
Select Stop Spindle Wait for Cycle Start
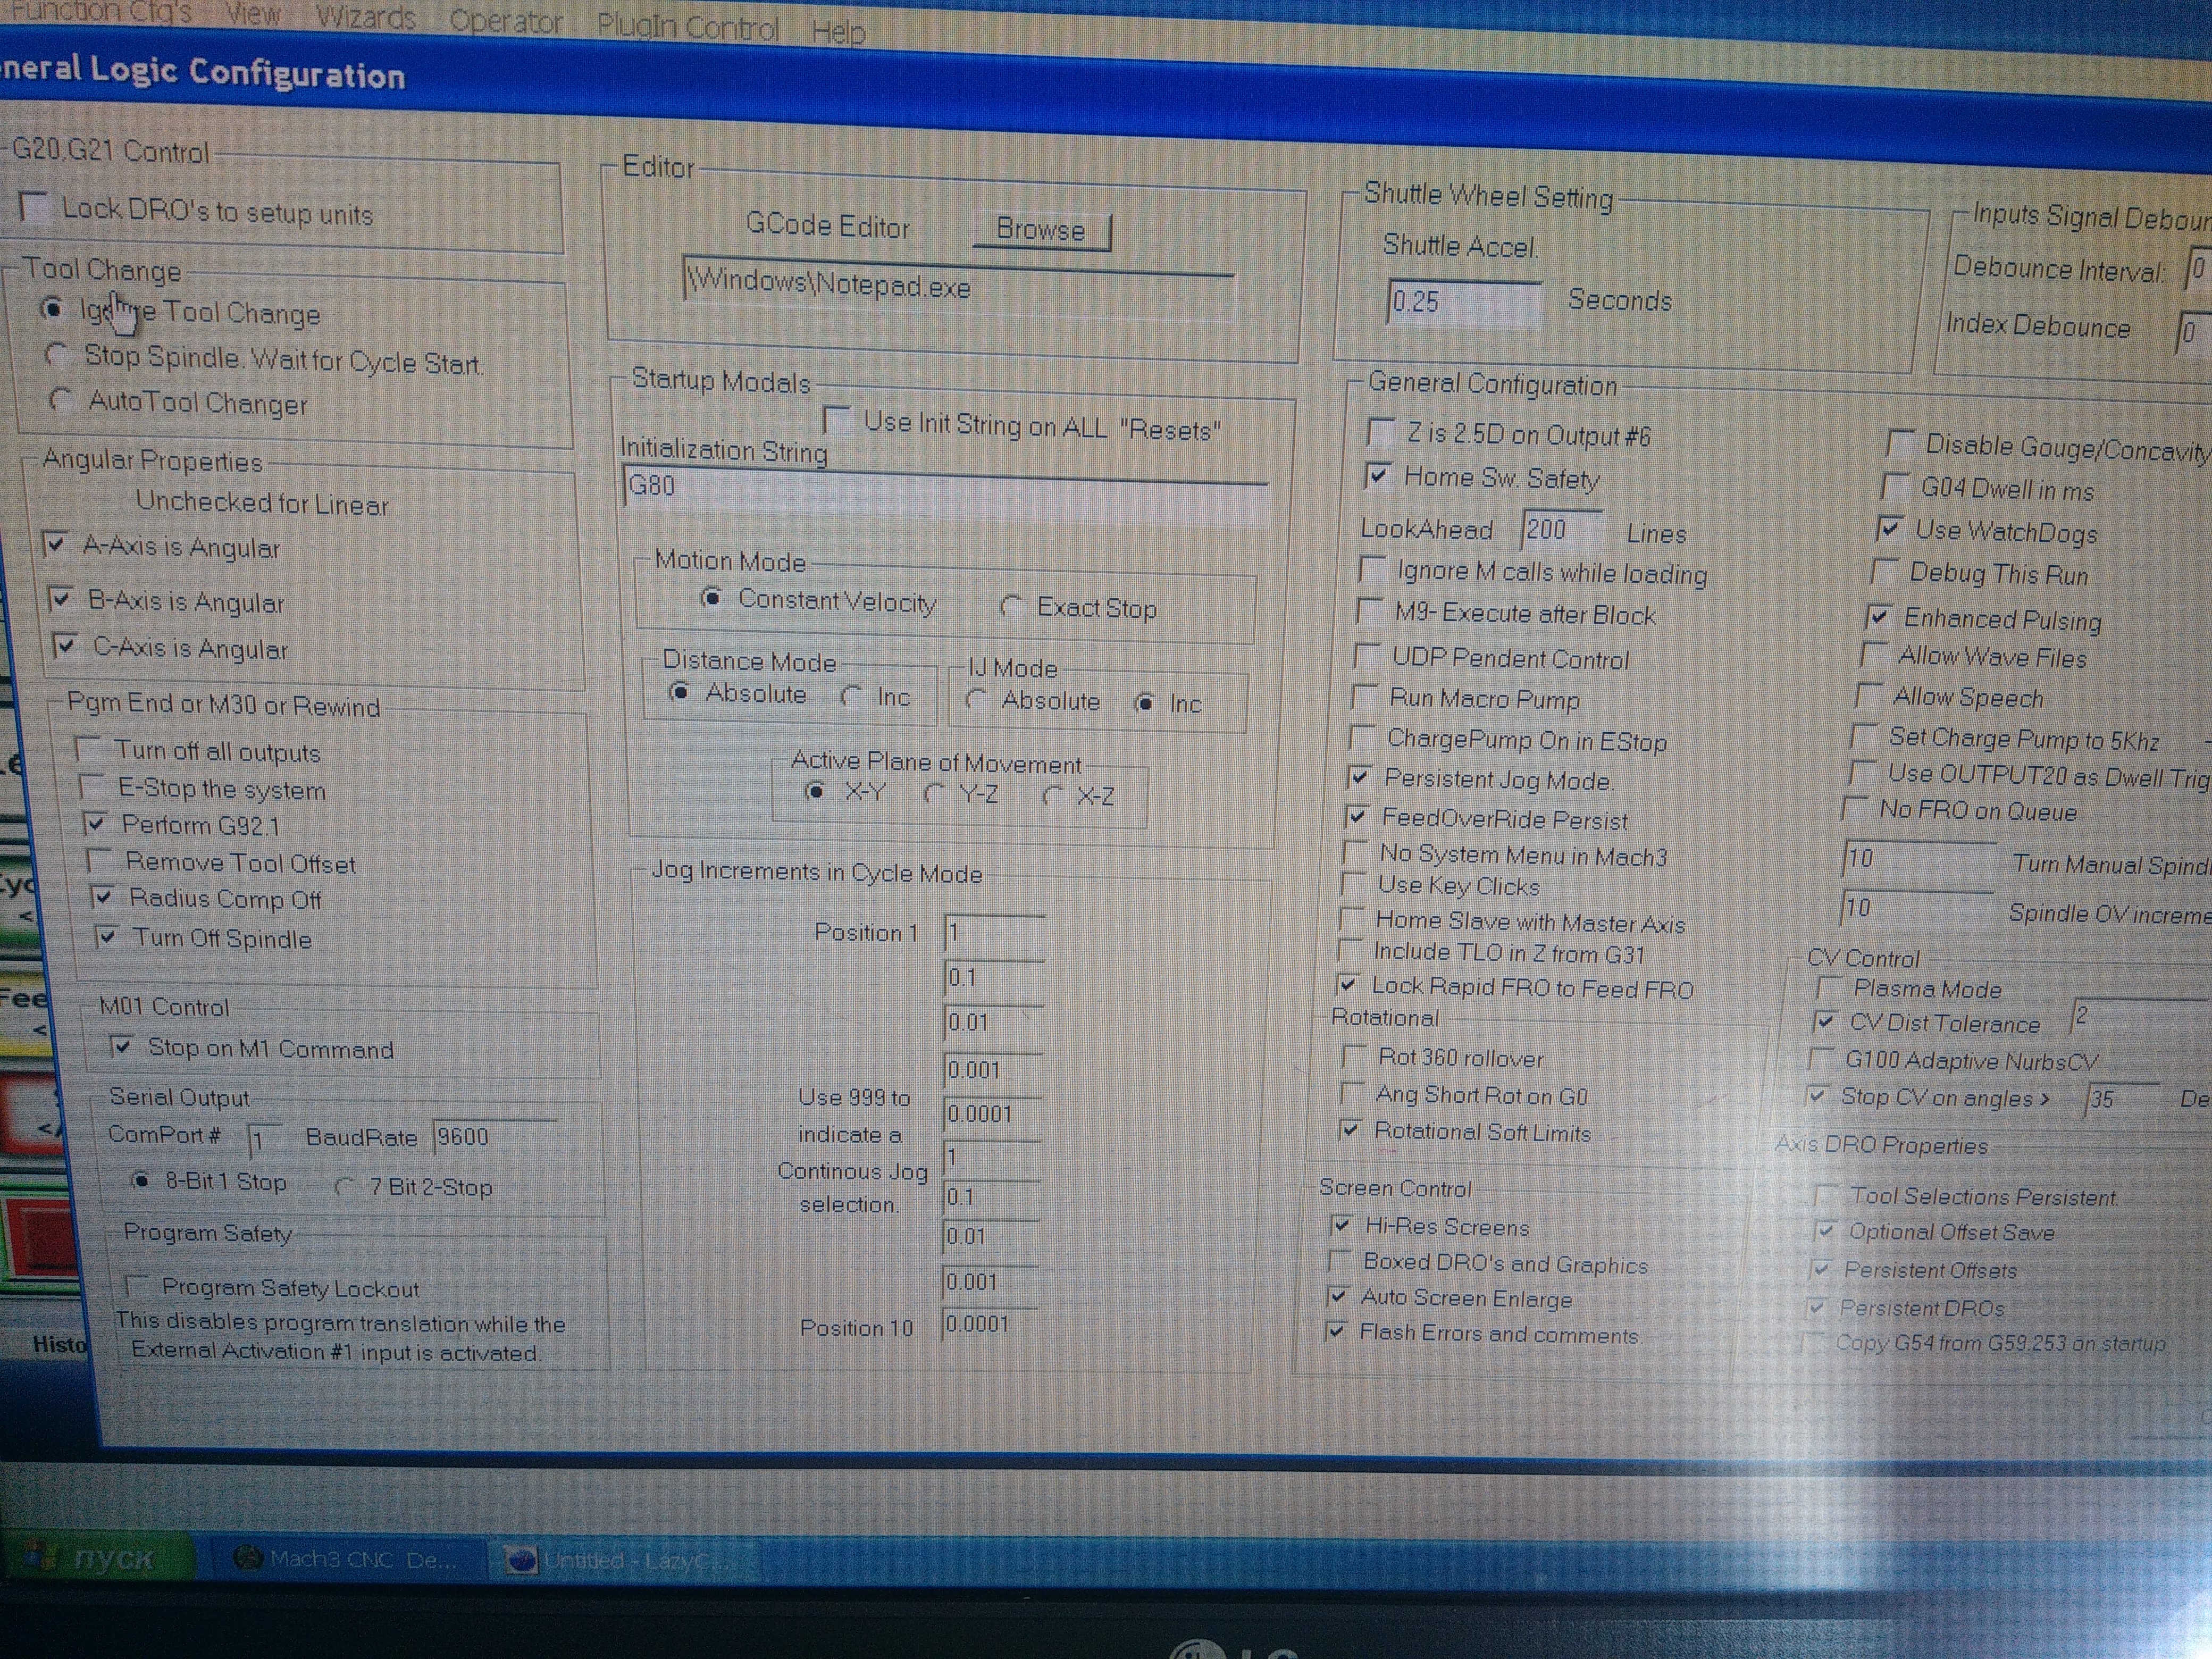click(x=57, y=354)
